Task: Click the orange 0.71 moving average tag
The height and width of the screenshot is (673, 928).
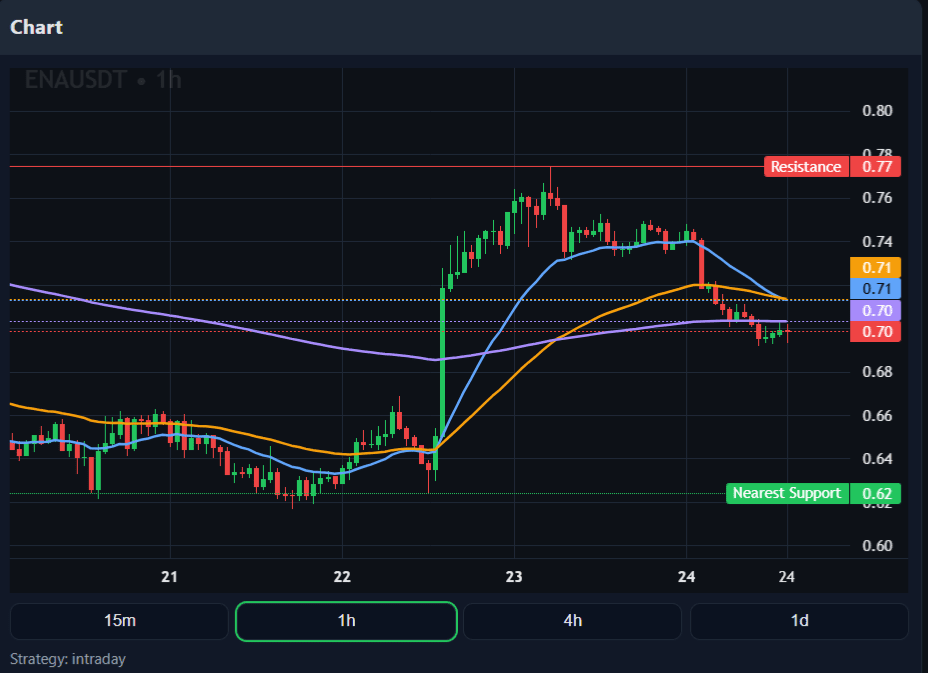Action: point(876,268)
